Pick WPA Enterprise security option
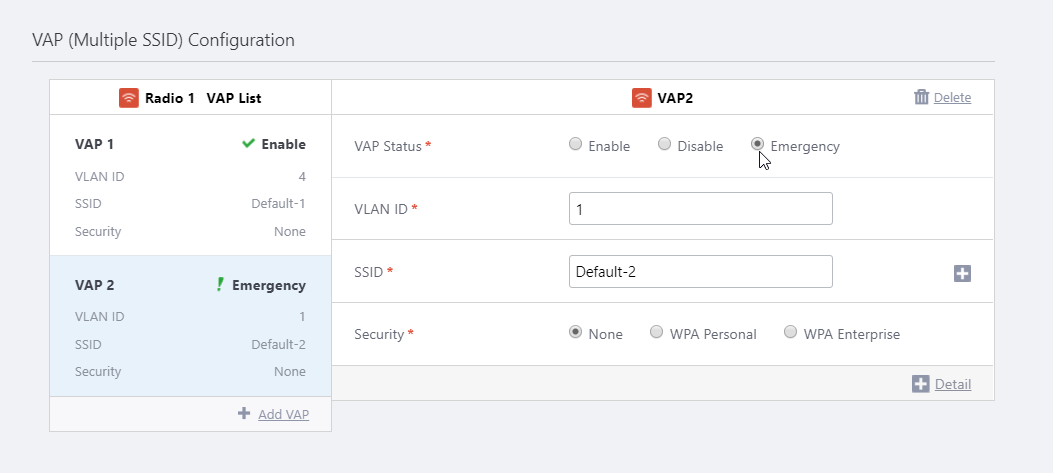This screenshot has height=473, width=1053. click(x=790, y=332)
